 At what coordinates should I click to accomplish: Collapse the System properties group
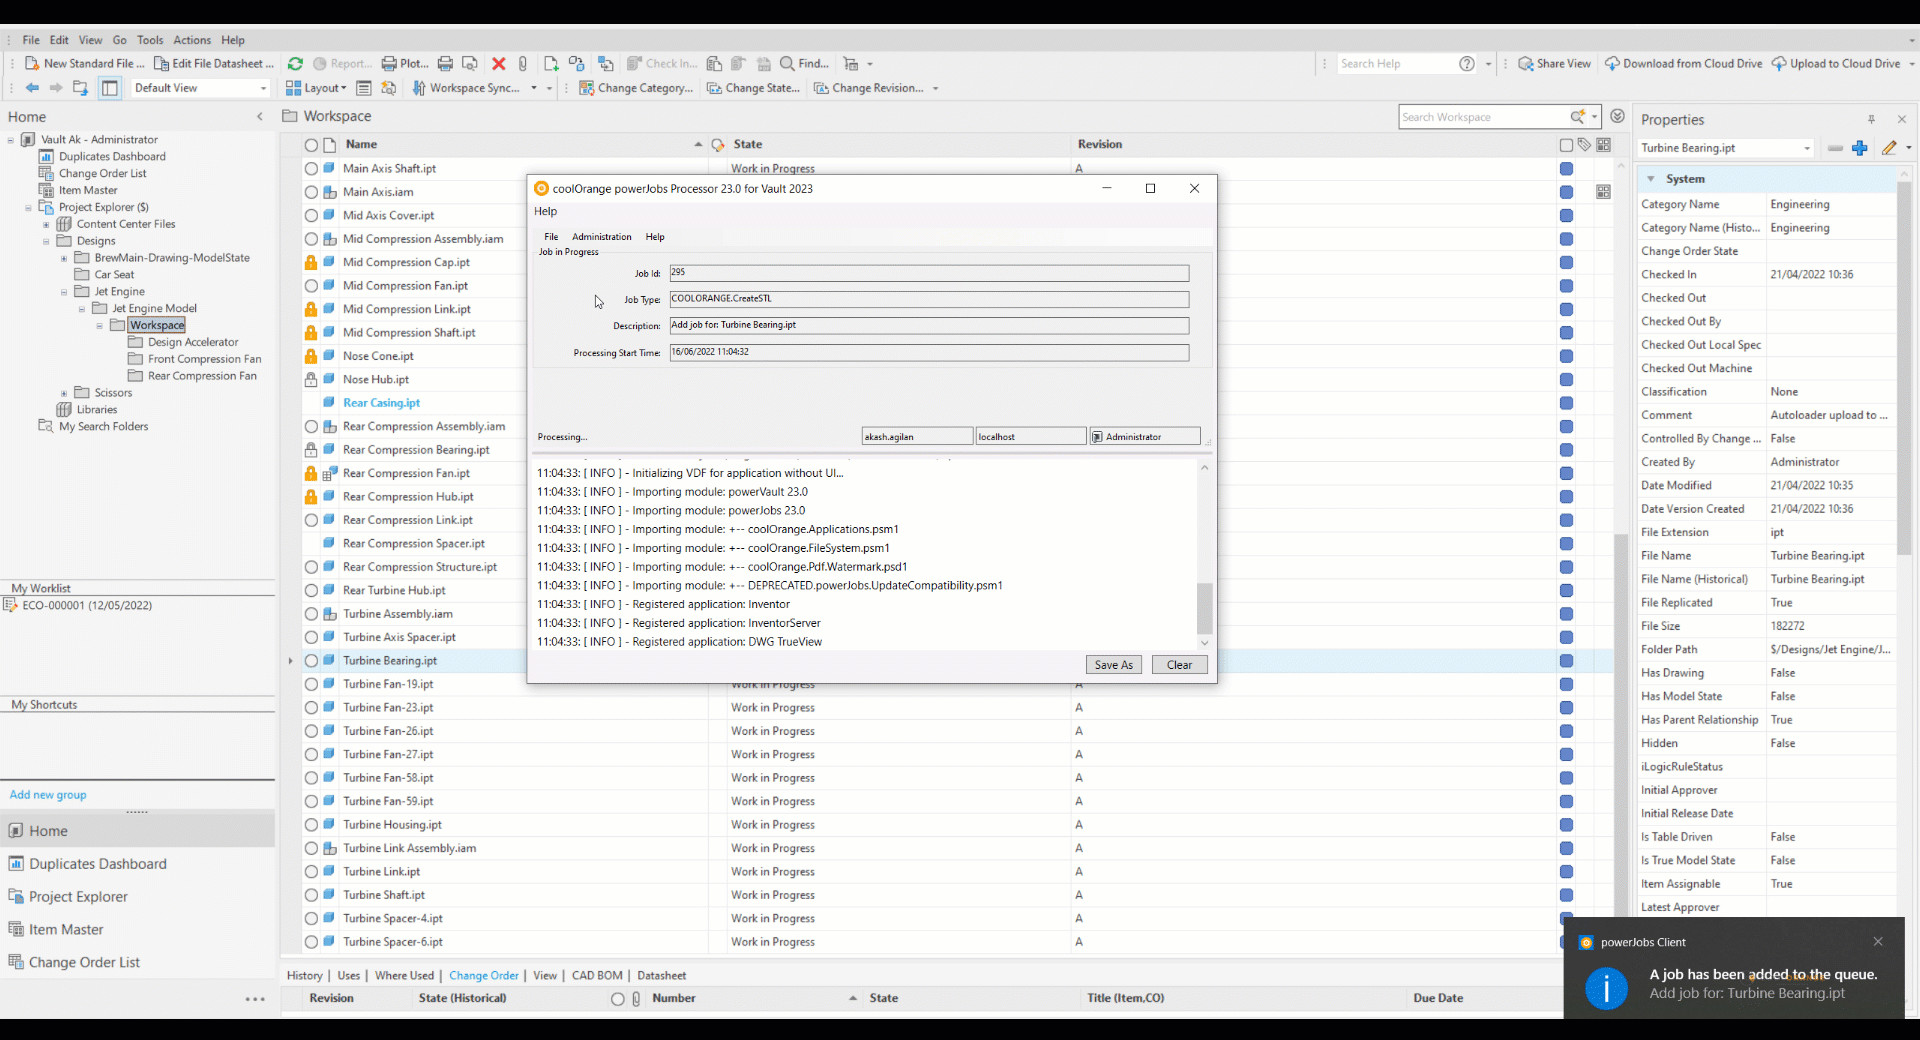pos(1651,179)
